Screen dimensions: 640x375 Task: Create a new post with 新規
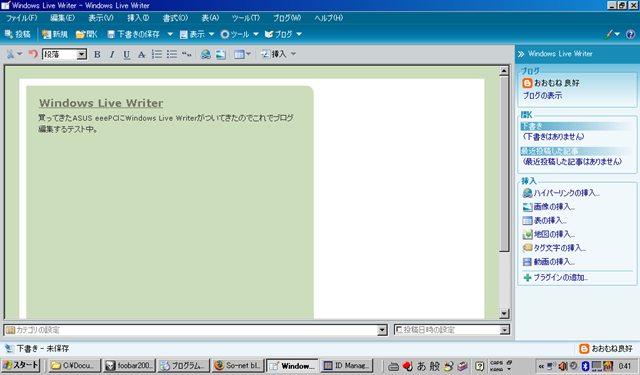point(55,34)
